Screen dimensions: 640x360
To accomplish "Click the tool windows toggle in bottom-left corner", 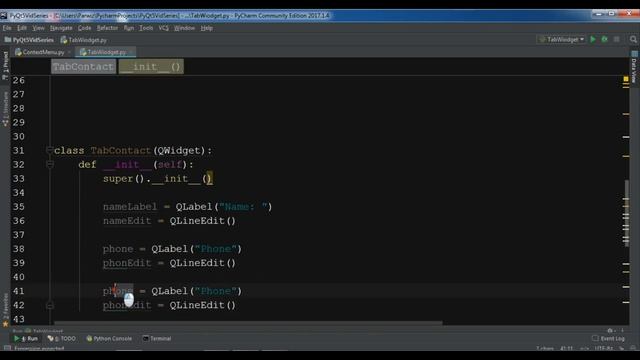I will (x=7, y=348).
